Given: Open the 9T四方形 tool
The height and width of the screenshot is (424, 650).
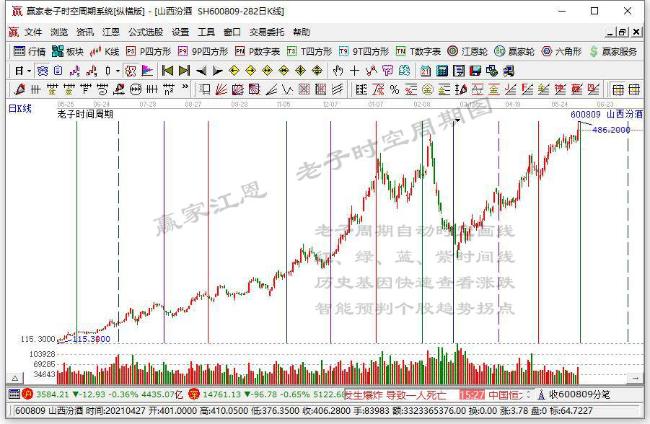Looking at the screenshot, I should pos(364,51).
